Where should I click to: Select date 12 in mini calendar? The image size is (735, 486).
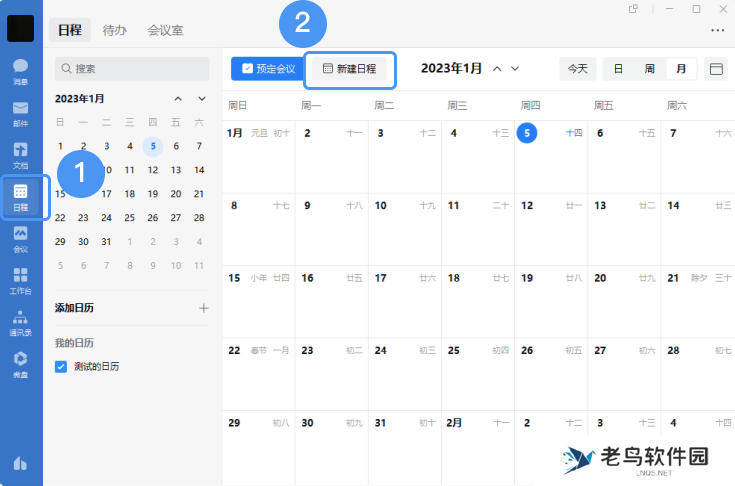point(153,170)
